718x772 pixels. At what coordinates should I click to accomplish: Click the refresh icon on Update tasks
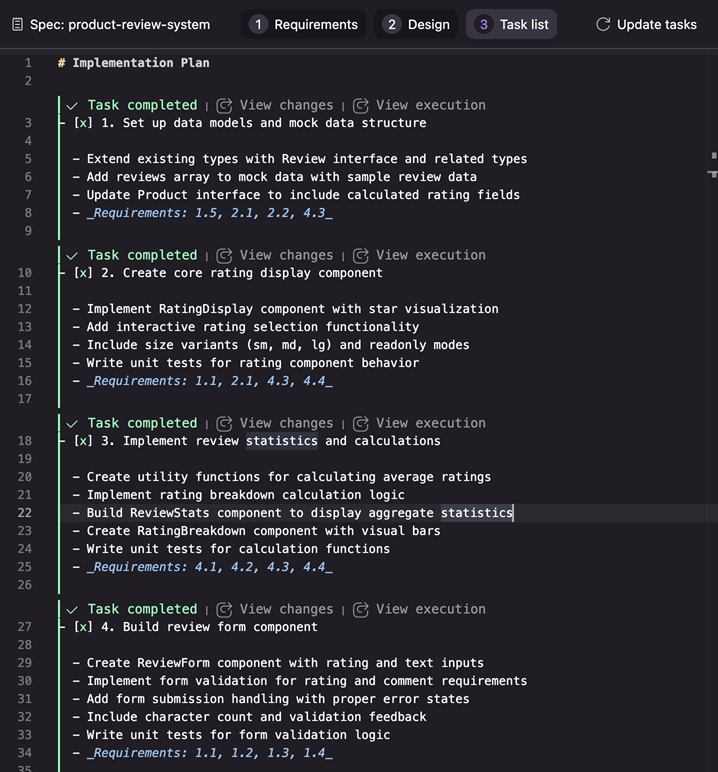coord(603,24)
